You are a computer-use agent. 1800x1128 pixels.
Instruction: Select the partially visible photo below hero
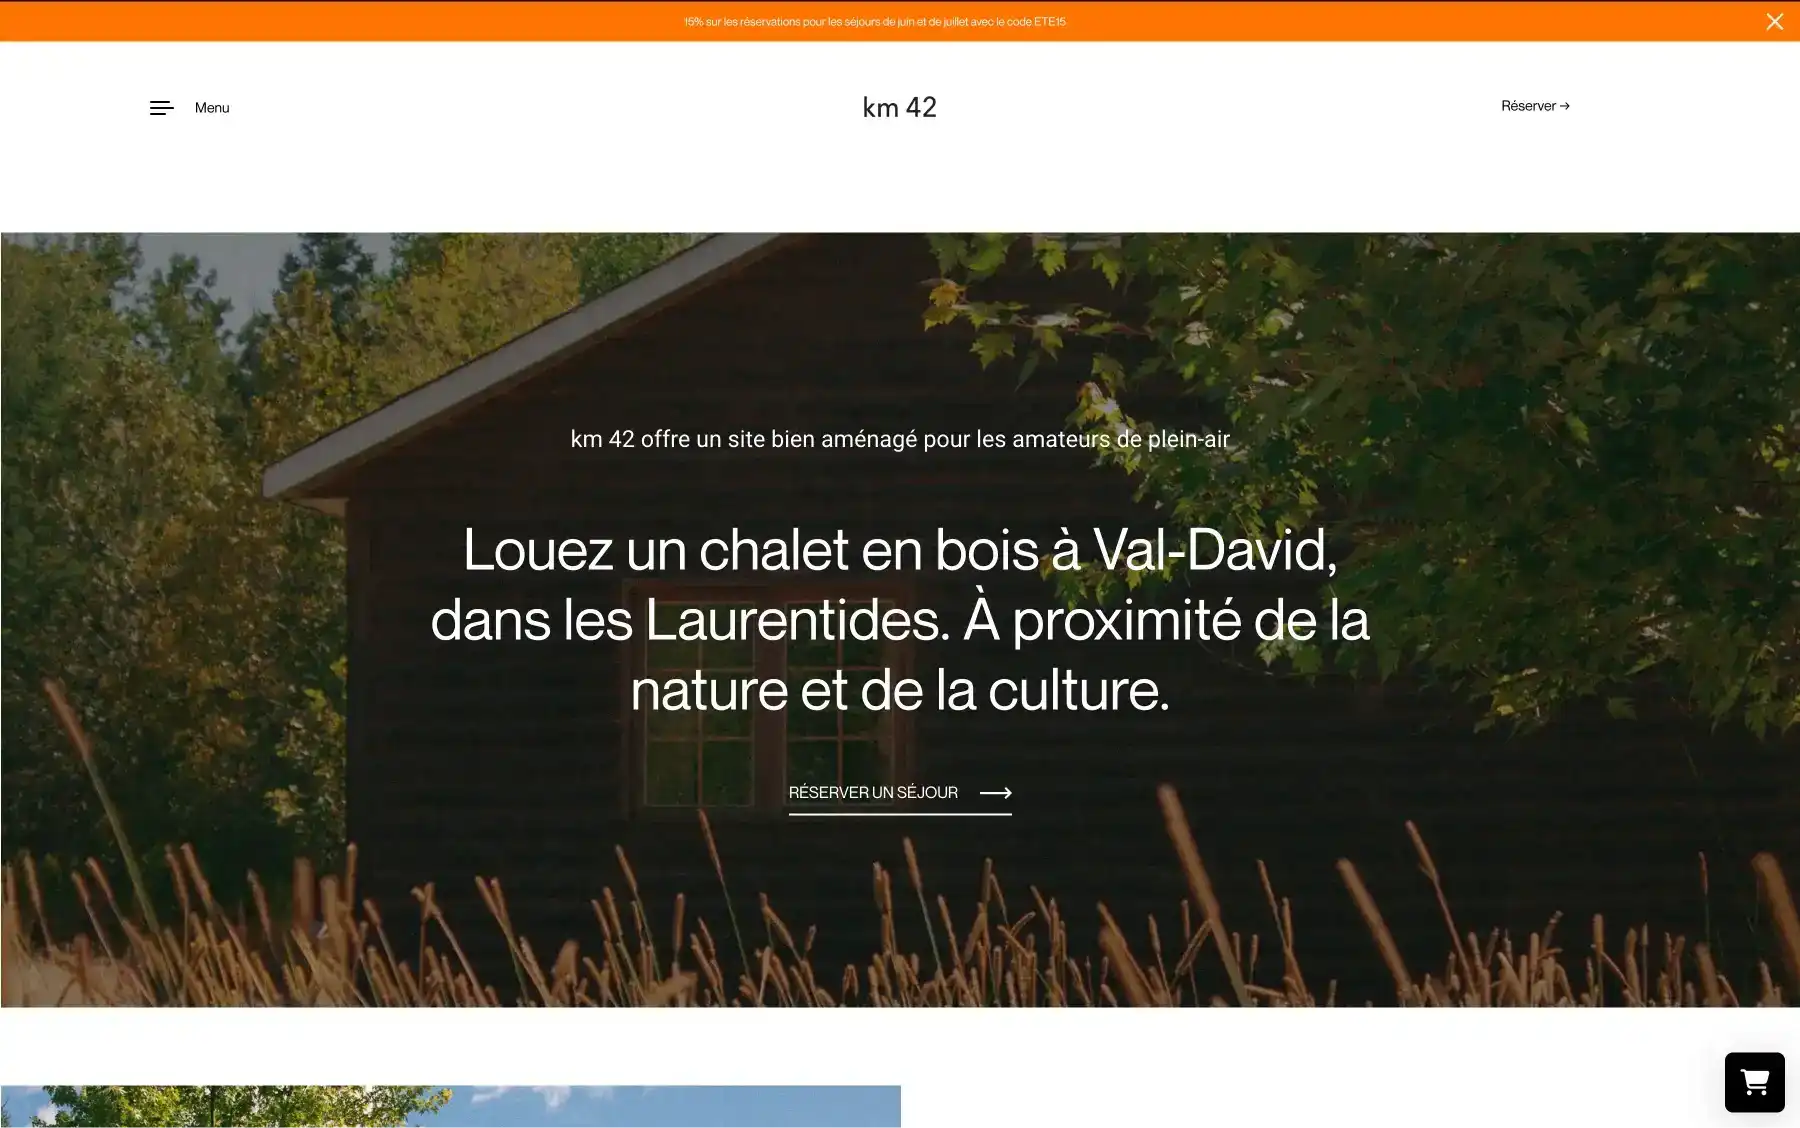[450, 1106]
